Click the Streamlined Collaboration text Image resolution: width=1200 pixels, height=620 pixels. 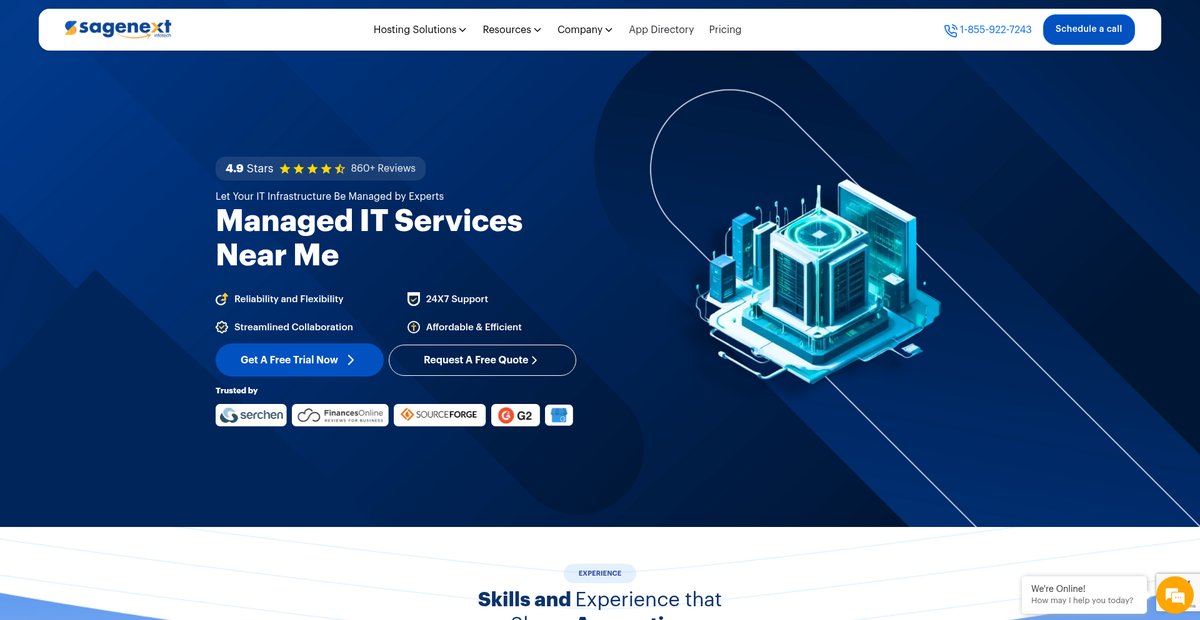tap(293, 327)
